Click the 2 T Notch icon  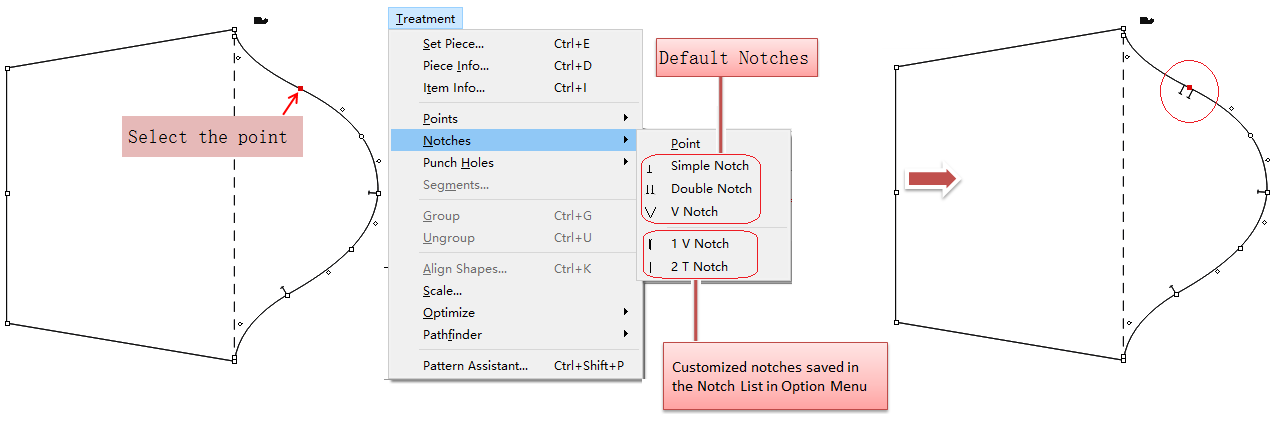pyautogui.click(x=650, y=267)
